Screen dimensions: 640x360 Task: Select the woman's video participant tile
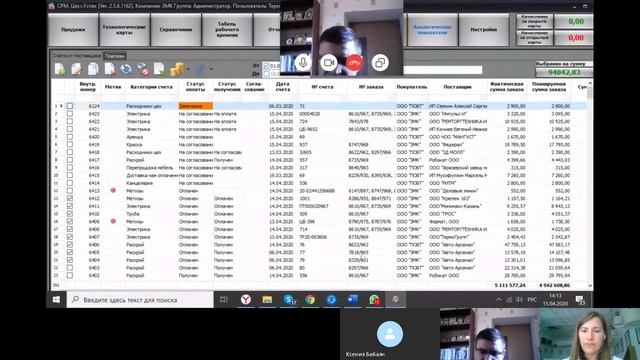click(x=590, y=334)
